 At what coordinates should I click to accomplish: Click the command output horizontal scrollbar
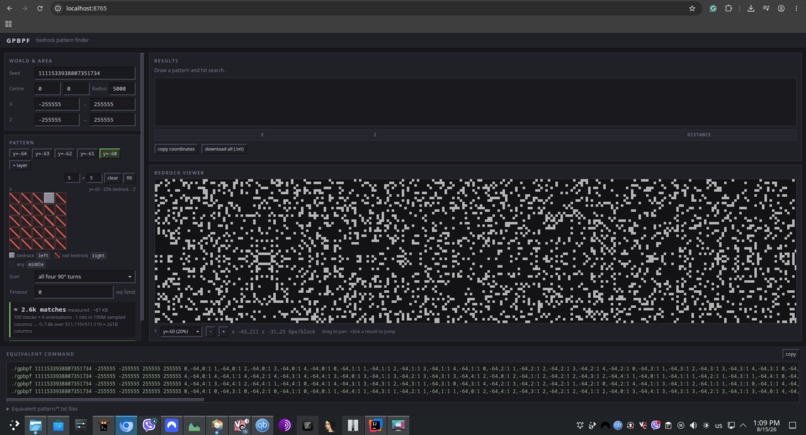click(x=105, y=399)
